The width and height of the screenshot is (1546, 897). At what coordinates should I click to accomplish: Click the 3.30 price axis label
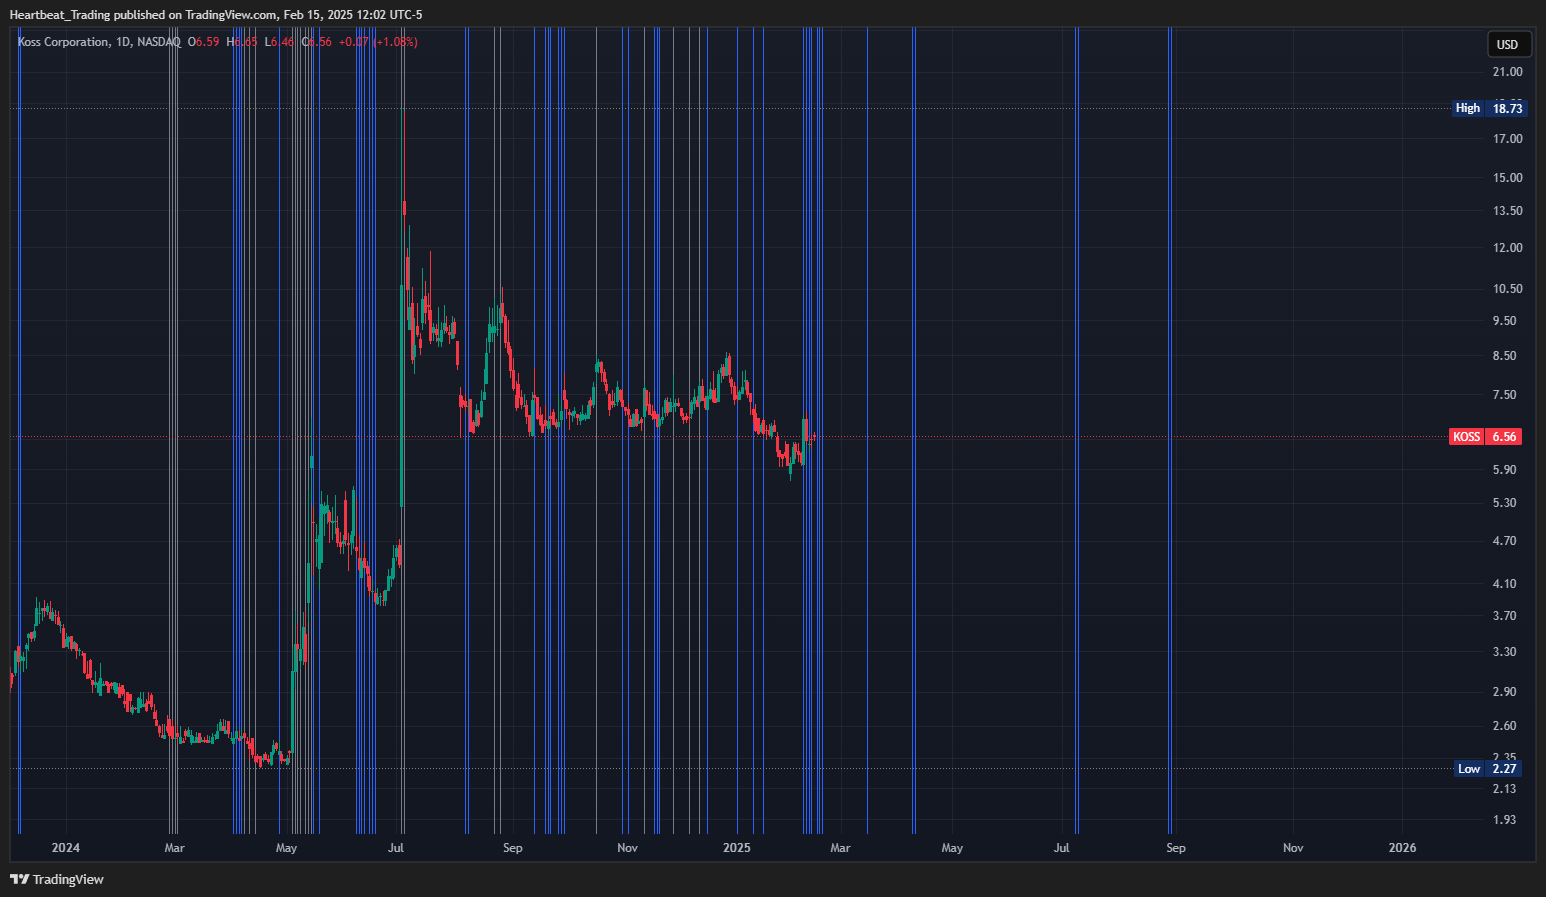[x=1504, y=652]
